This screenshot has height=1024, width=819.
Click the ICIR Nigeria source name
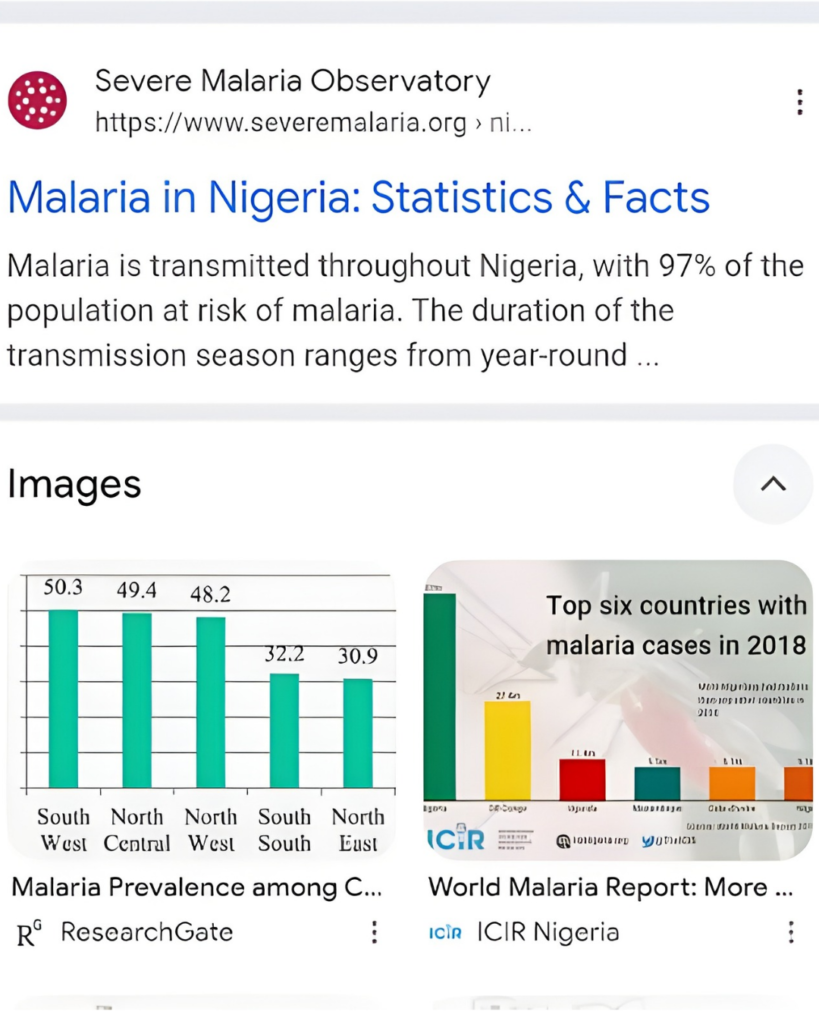click(x=548, y=932)
